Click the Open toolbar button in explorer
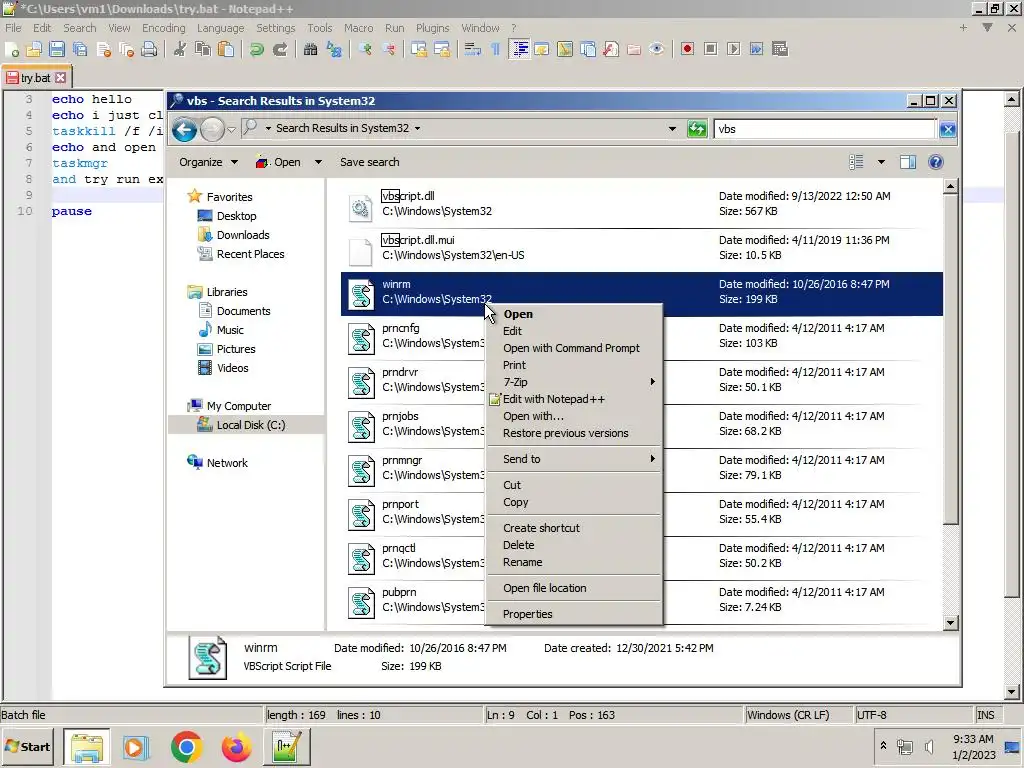Screen dimensions: 1024x768 click(x=279, y=162)
